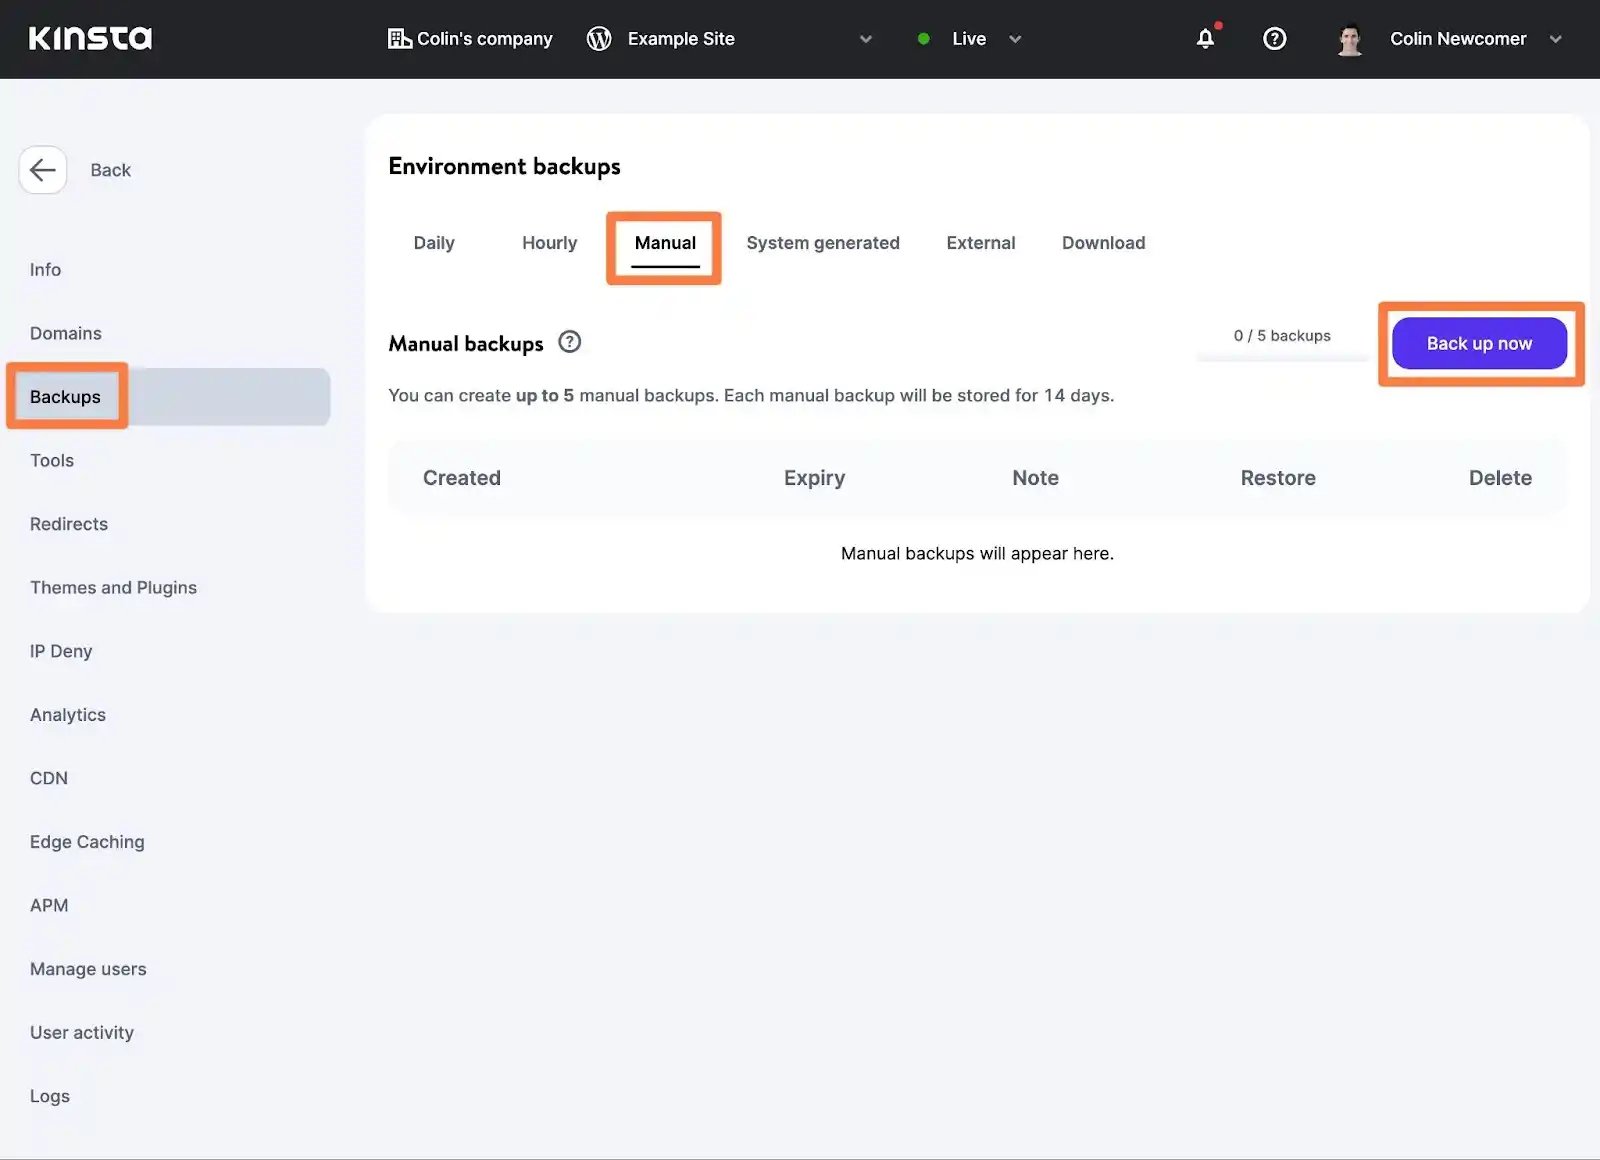Click the Manual backups help icon
The width and height of the screenshot is (1600, 1160).
click(569, 342)
